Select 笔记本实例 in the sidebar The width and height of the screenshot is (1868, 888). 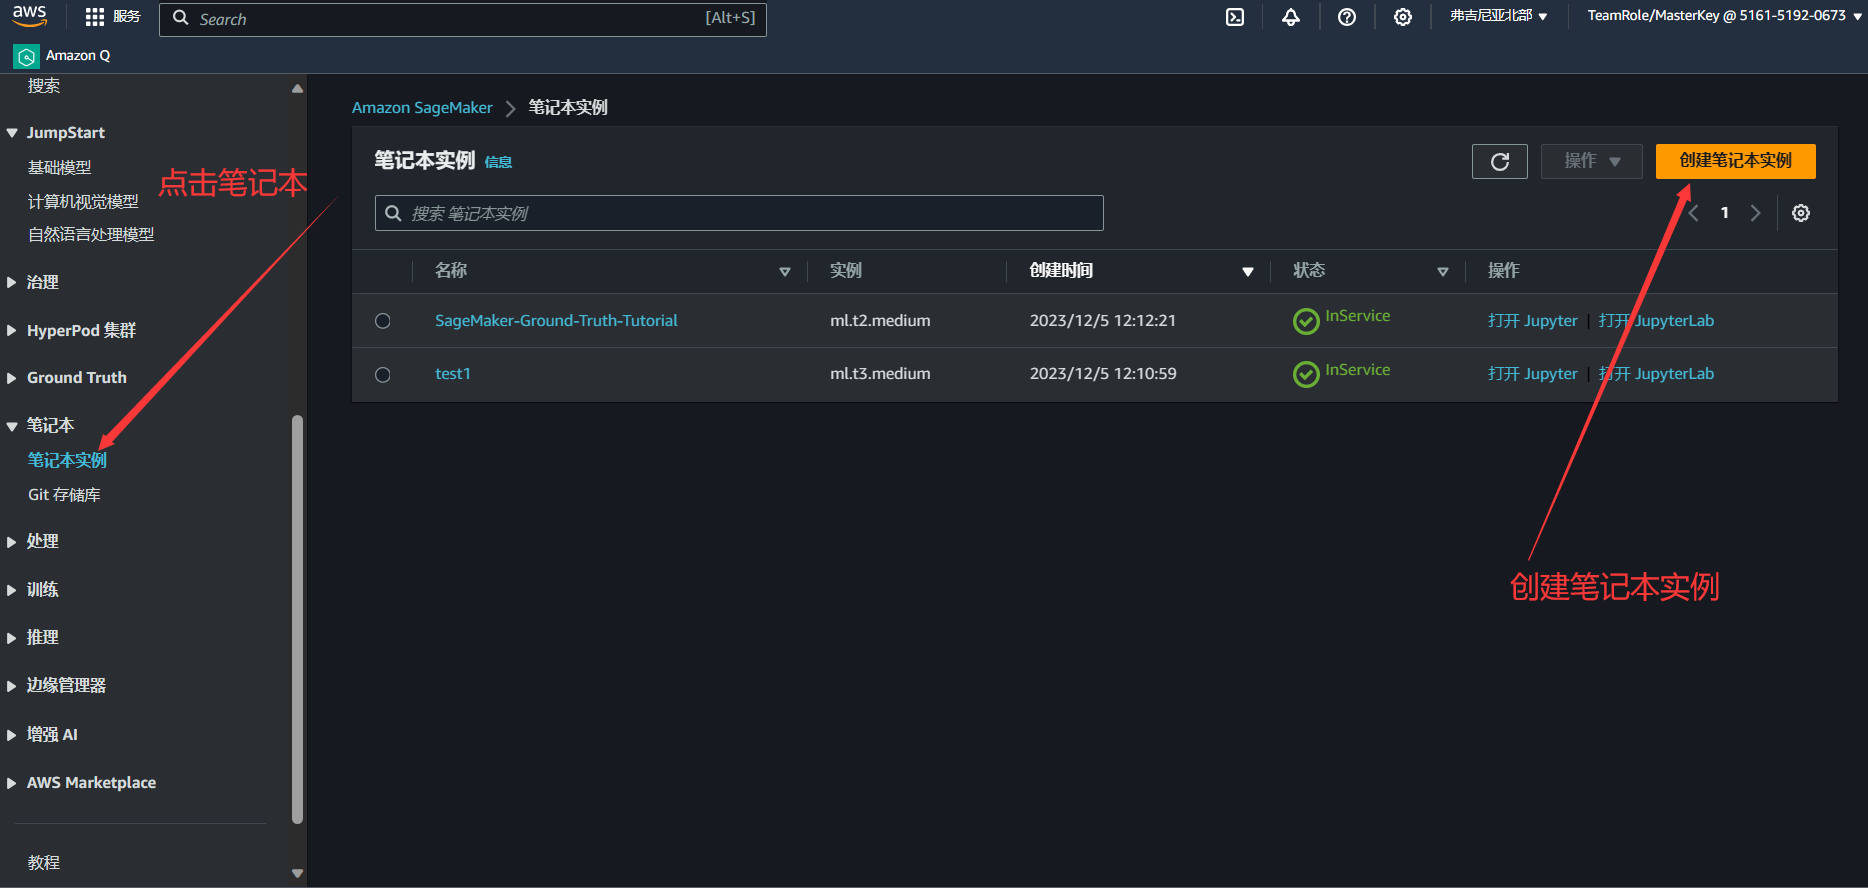(x=67, y=460)
